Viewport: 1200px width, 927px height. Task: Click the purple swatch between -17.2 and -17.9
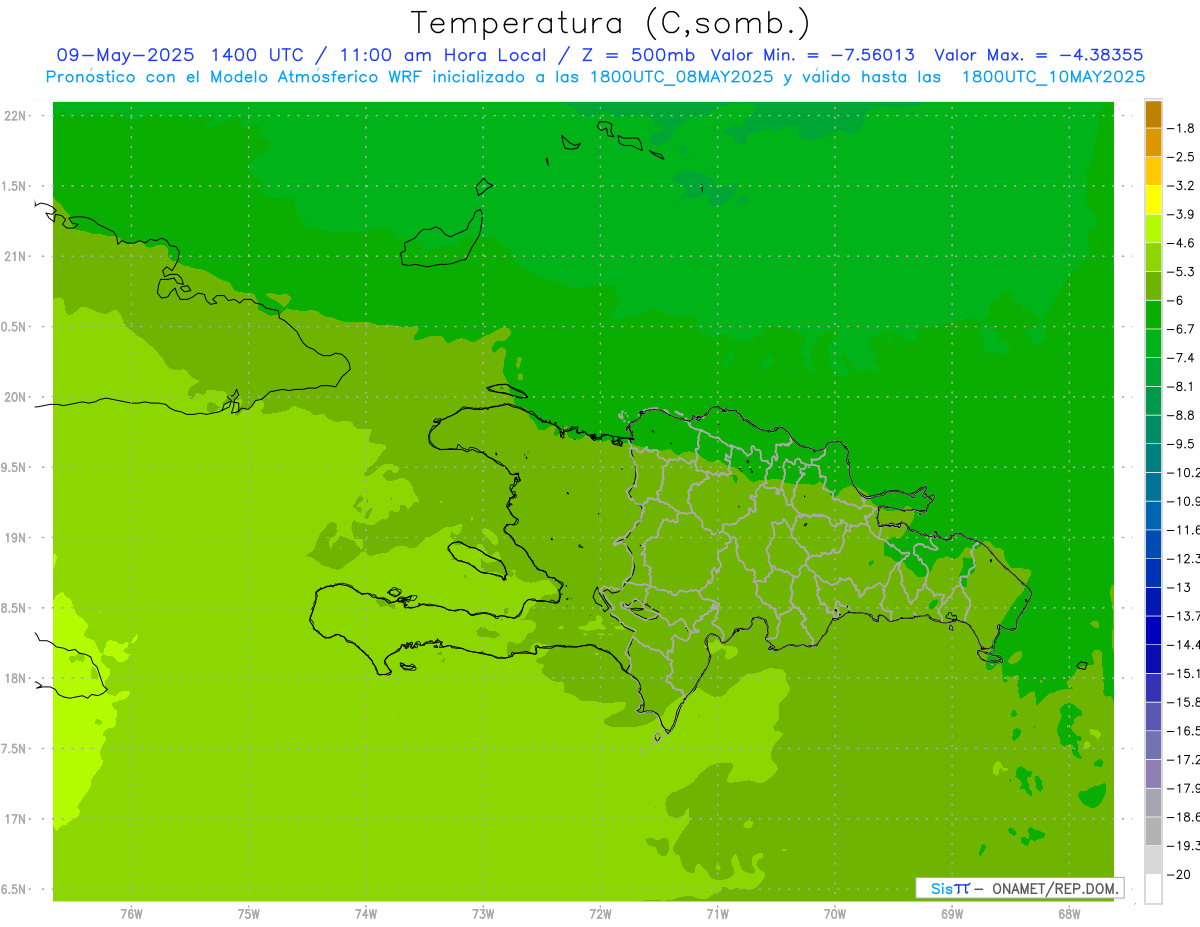pos(1153,773)
